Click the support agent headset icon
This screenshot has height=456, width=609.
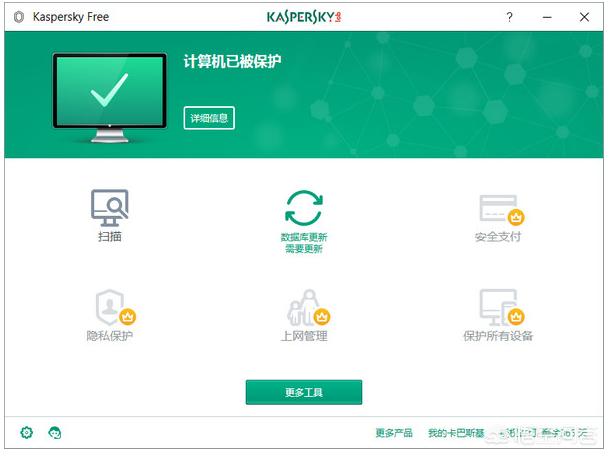pos(55,432)
